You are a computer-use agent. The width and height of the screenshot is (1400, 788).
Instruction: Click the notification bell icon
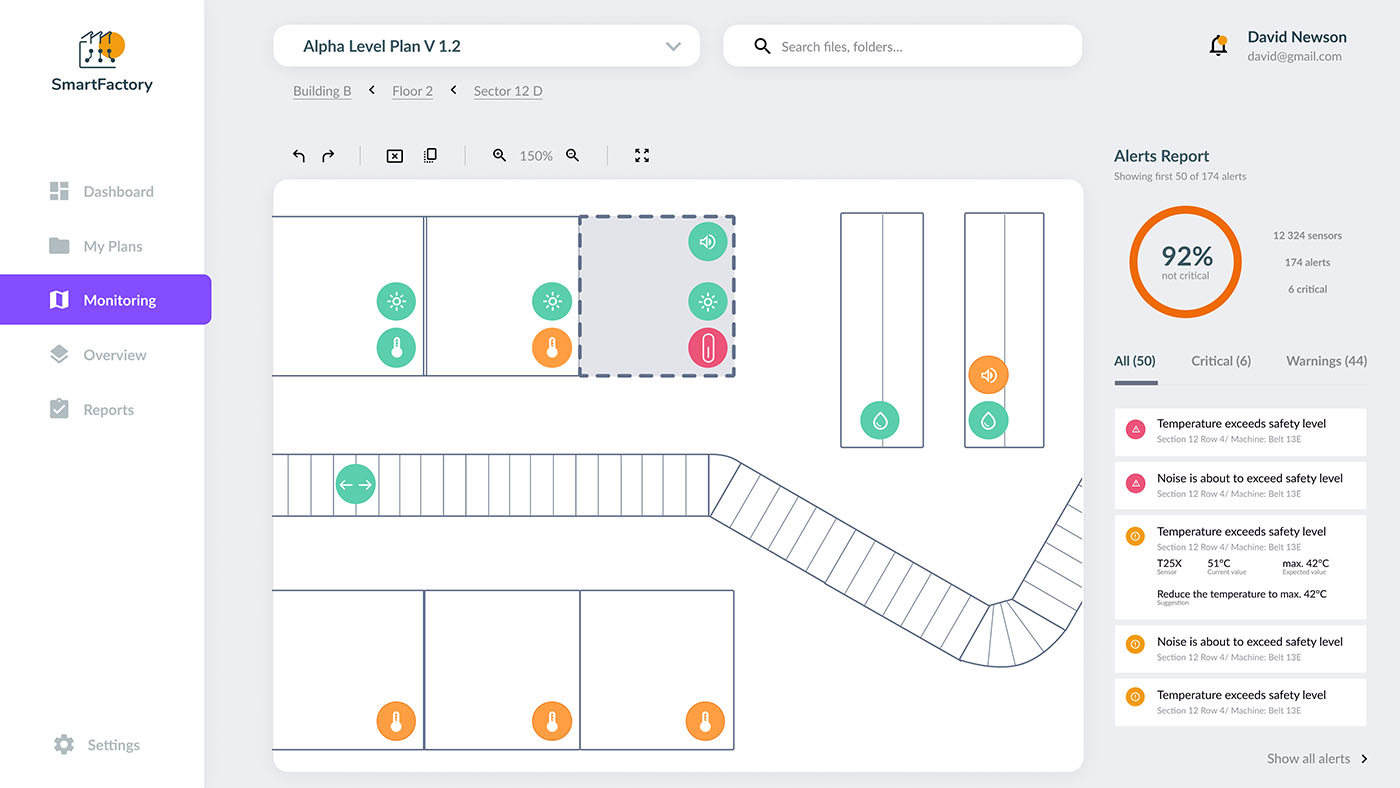click(x=1218, y=45)
